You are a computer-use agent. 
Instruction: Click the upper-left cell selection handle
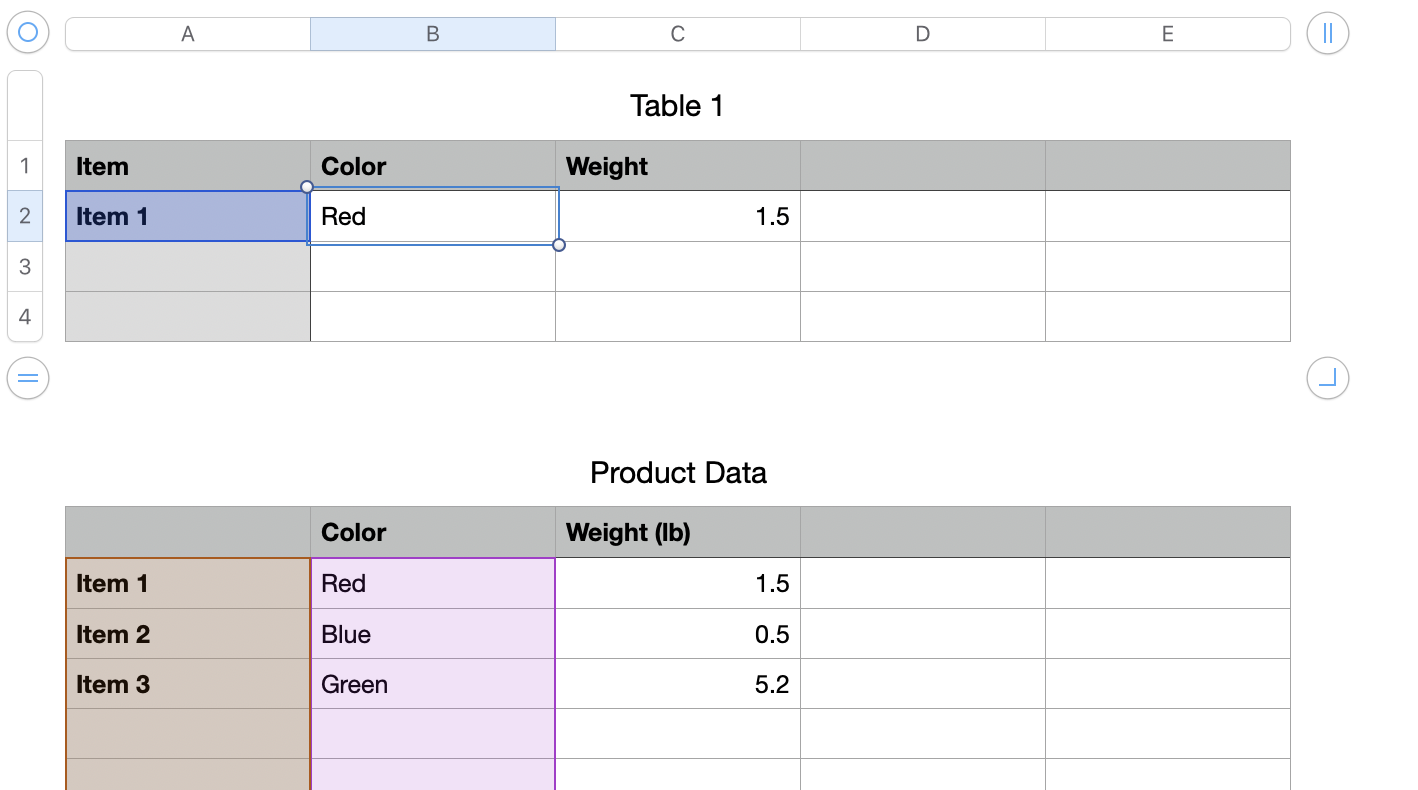(307, 187)
